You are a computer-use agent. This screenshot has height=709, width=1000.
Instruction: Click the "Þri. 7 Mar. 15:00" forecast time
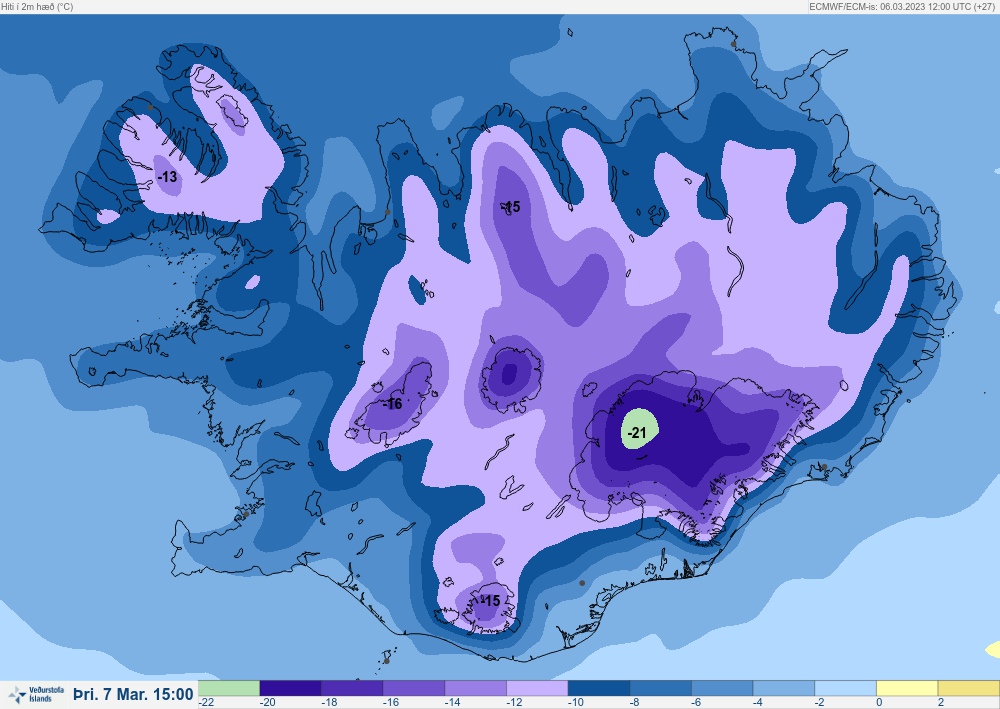pos(133,694)
